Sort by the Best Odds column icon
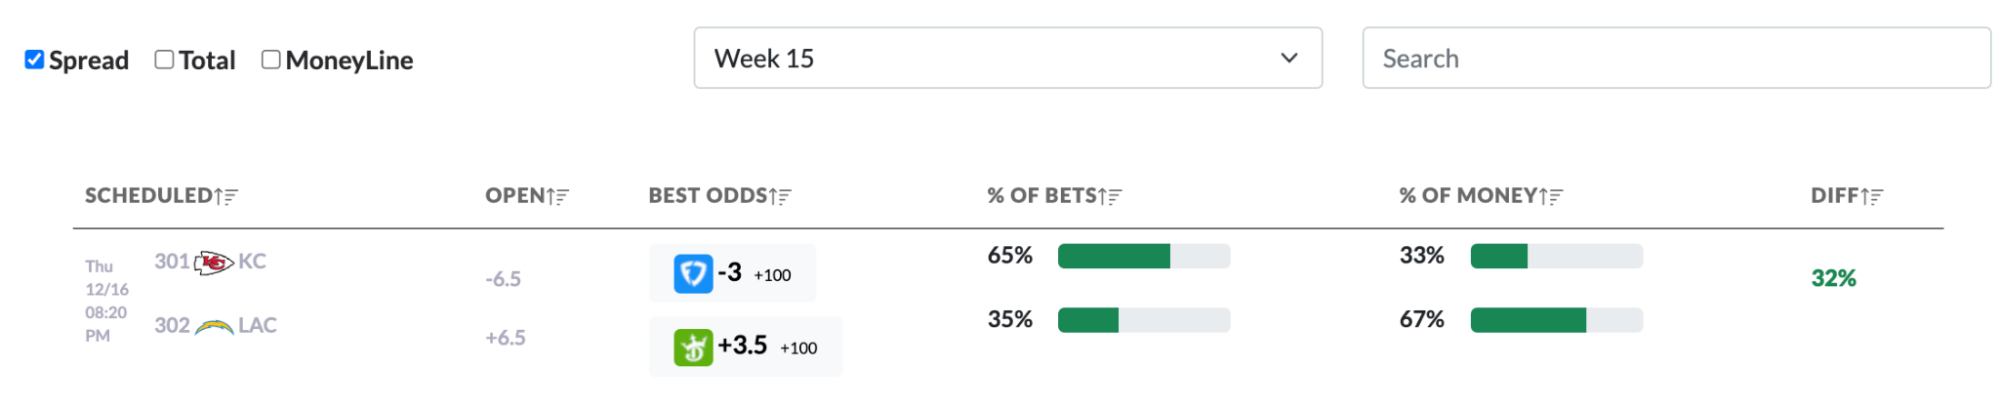1999x413 pixels. coord(780,197)
